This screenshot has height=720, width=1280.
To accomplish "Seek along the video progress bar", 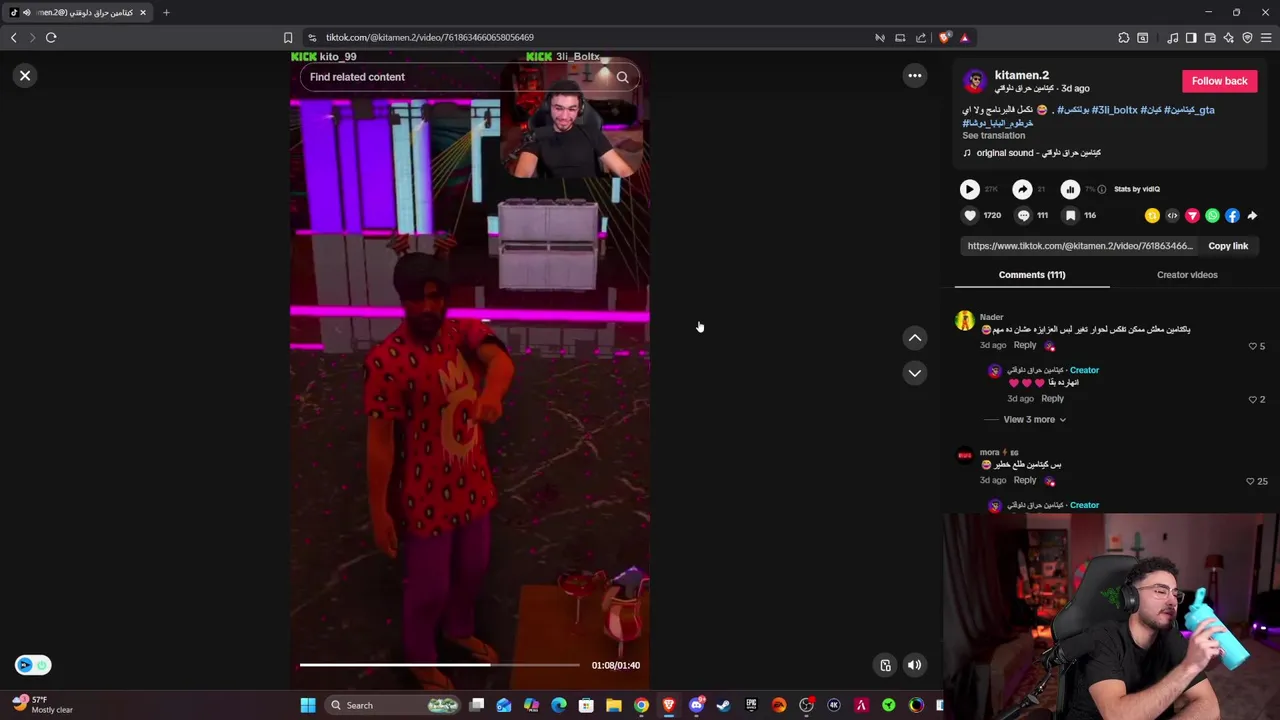I will [x=439, y=665].
